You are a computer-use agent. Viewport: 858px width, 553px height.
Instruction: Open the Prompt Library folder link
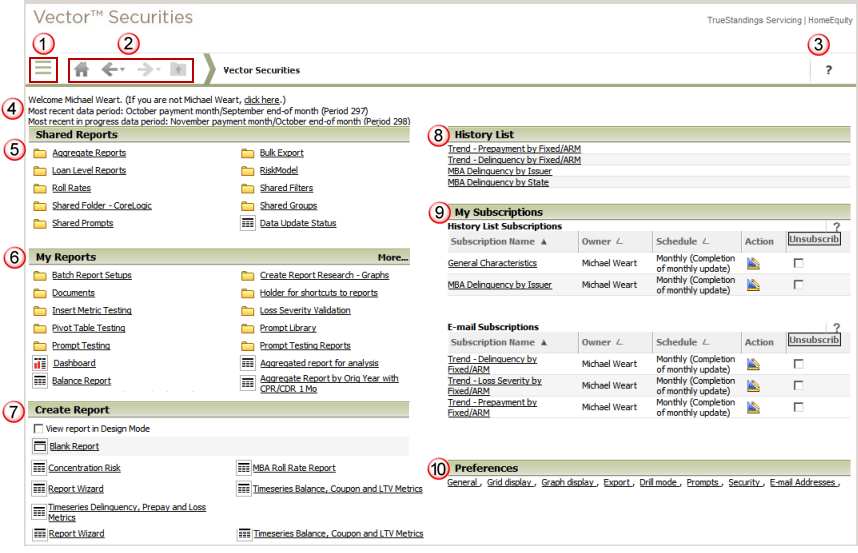coord(288,328)
